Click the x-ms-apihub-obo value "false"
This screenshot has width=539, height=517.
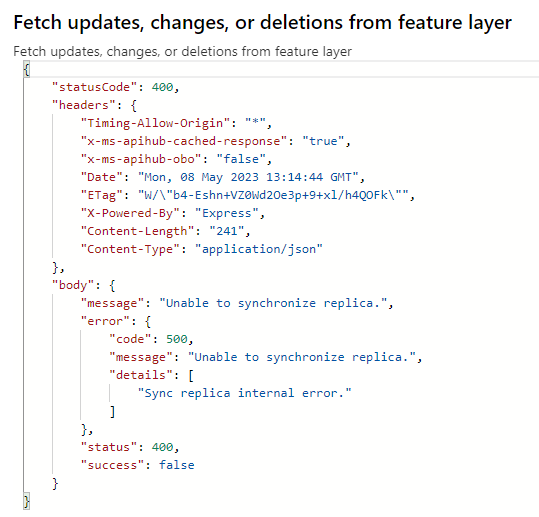coord(241,159)
